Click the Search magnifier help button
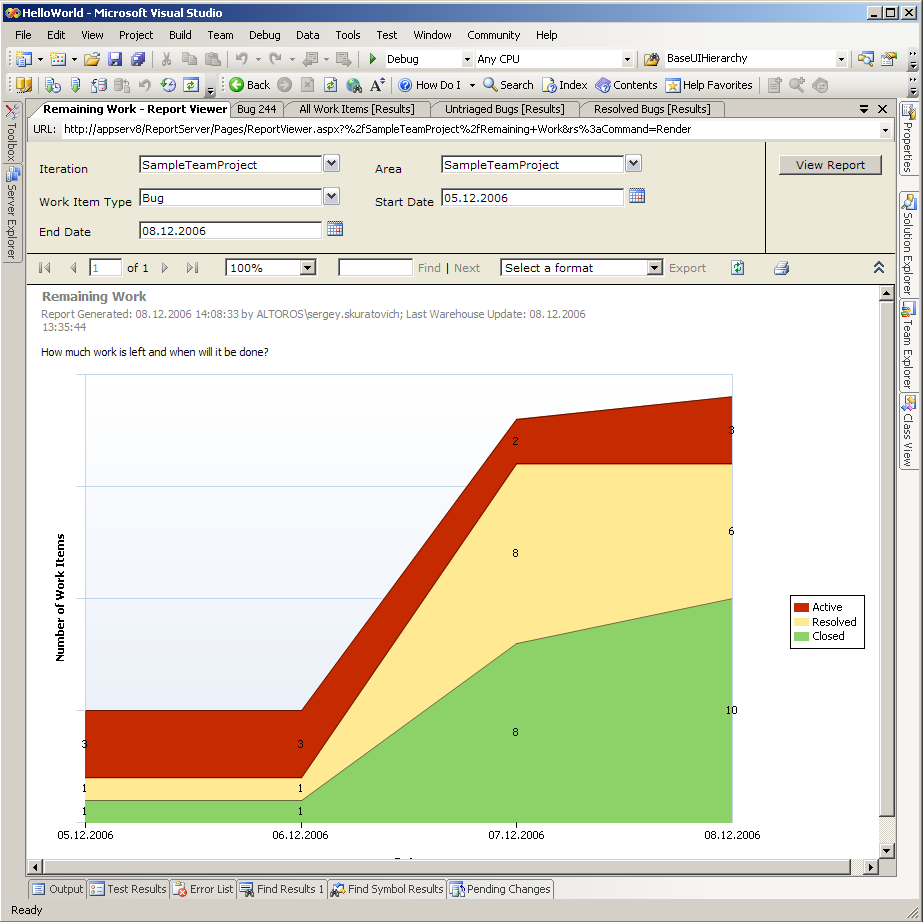Screen dimensions: 923x922 (508, 85)
